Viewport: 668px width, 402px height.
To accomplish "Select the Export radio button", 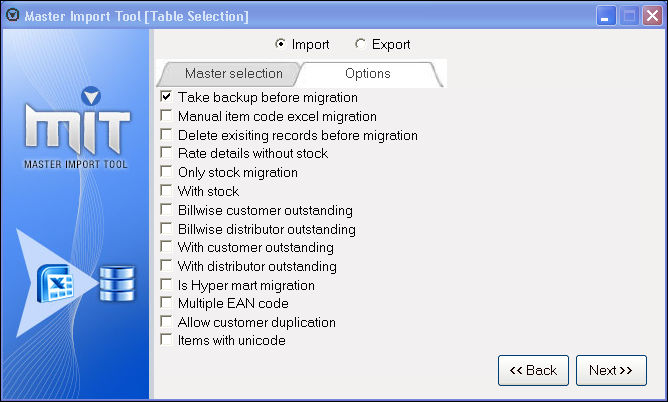I will pos(361,45).
